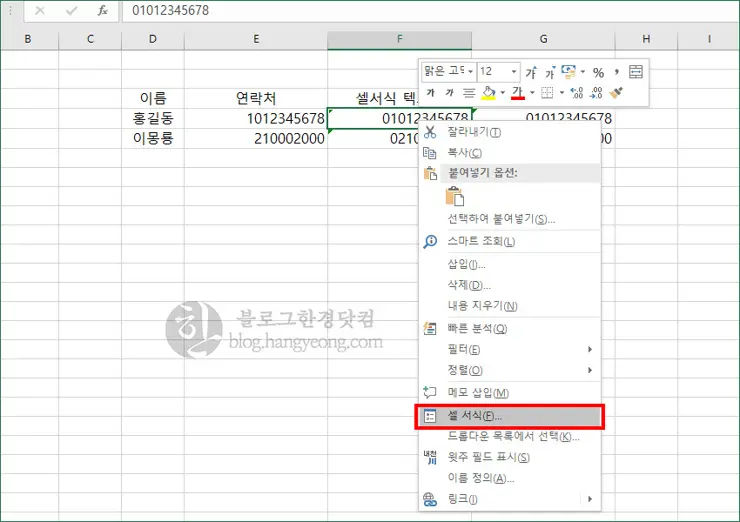Click the phonetic field (윗주 필드) icon

click(x=430, y=457)
